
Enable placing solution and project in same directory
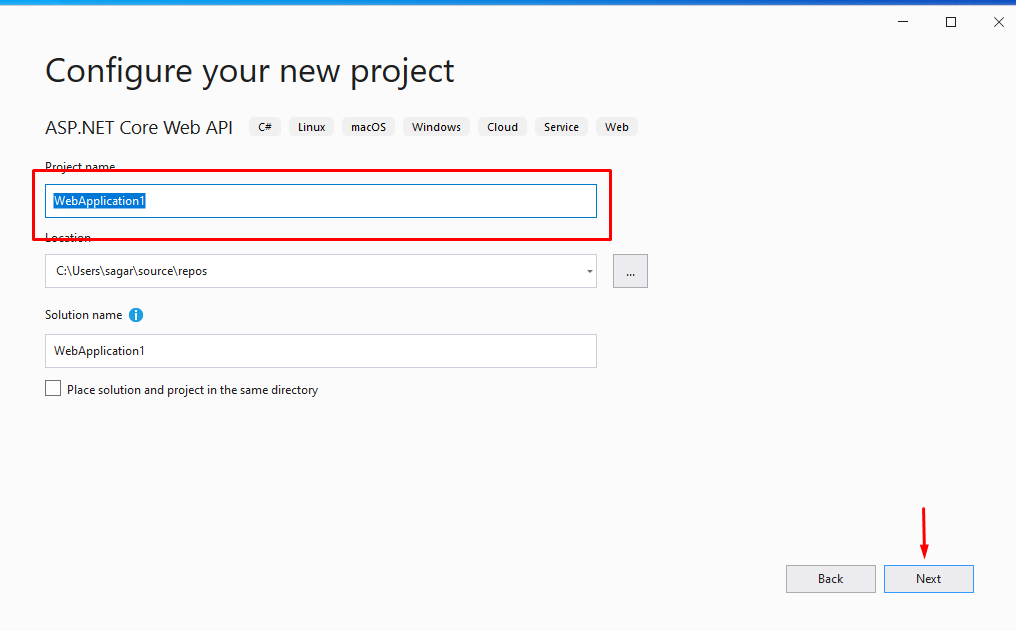tap(53, 388)
